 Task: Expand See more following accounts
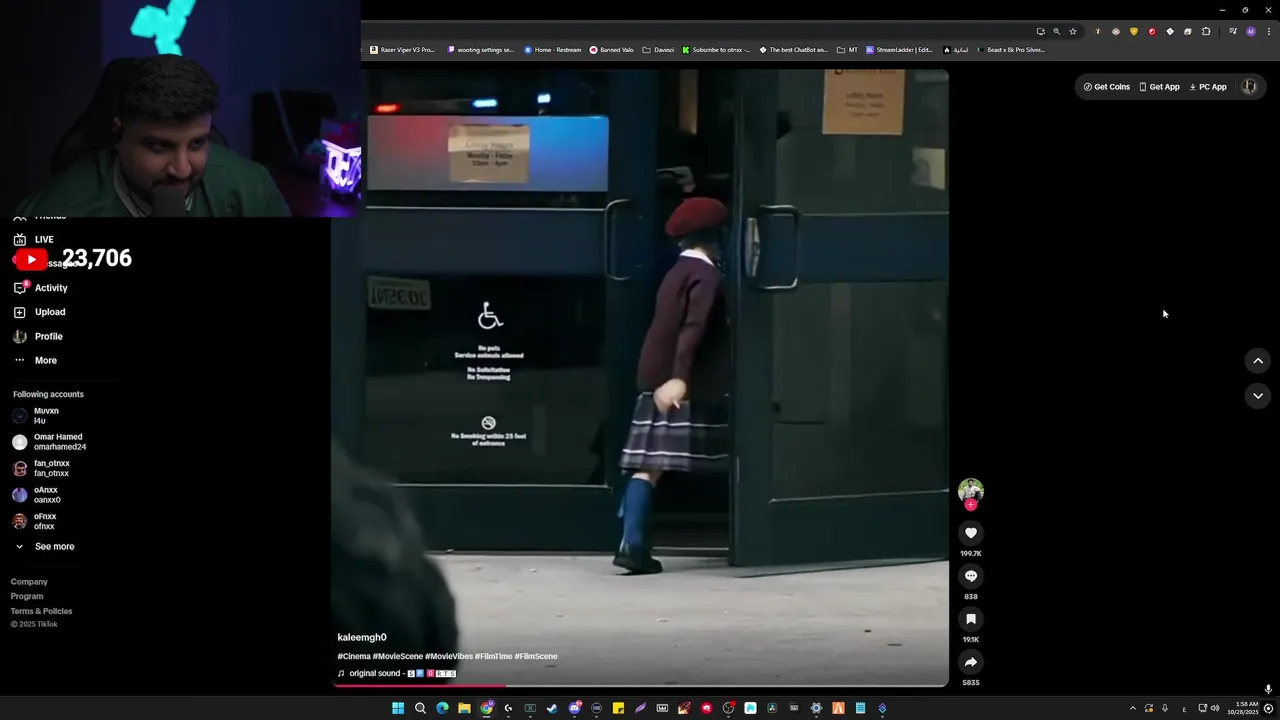pyautogui.click(x=44, y=547)
